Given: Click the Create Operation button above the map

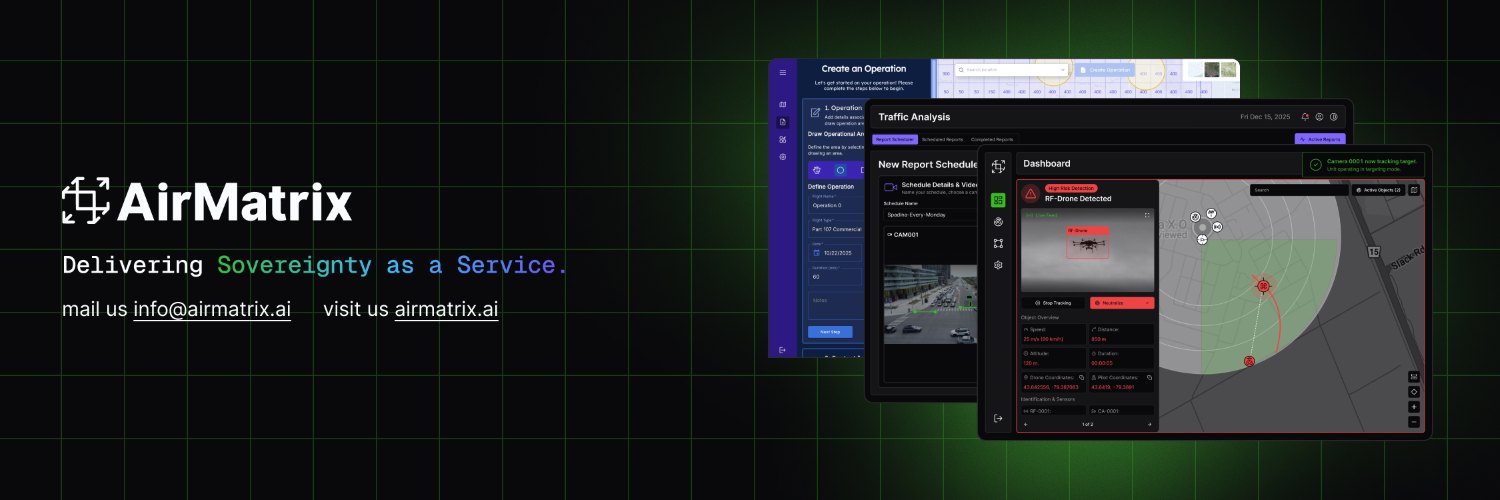Looking at the screenshot, I should pyautogui.click(x=1104, y=70).
